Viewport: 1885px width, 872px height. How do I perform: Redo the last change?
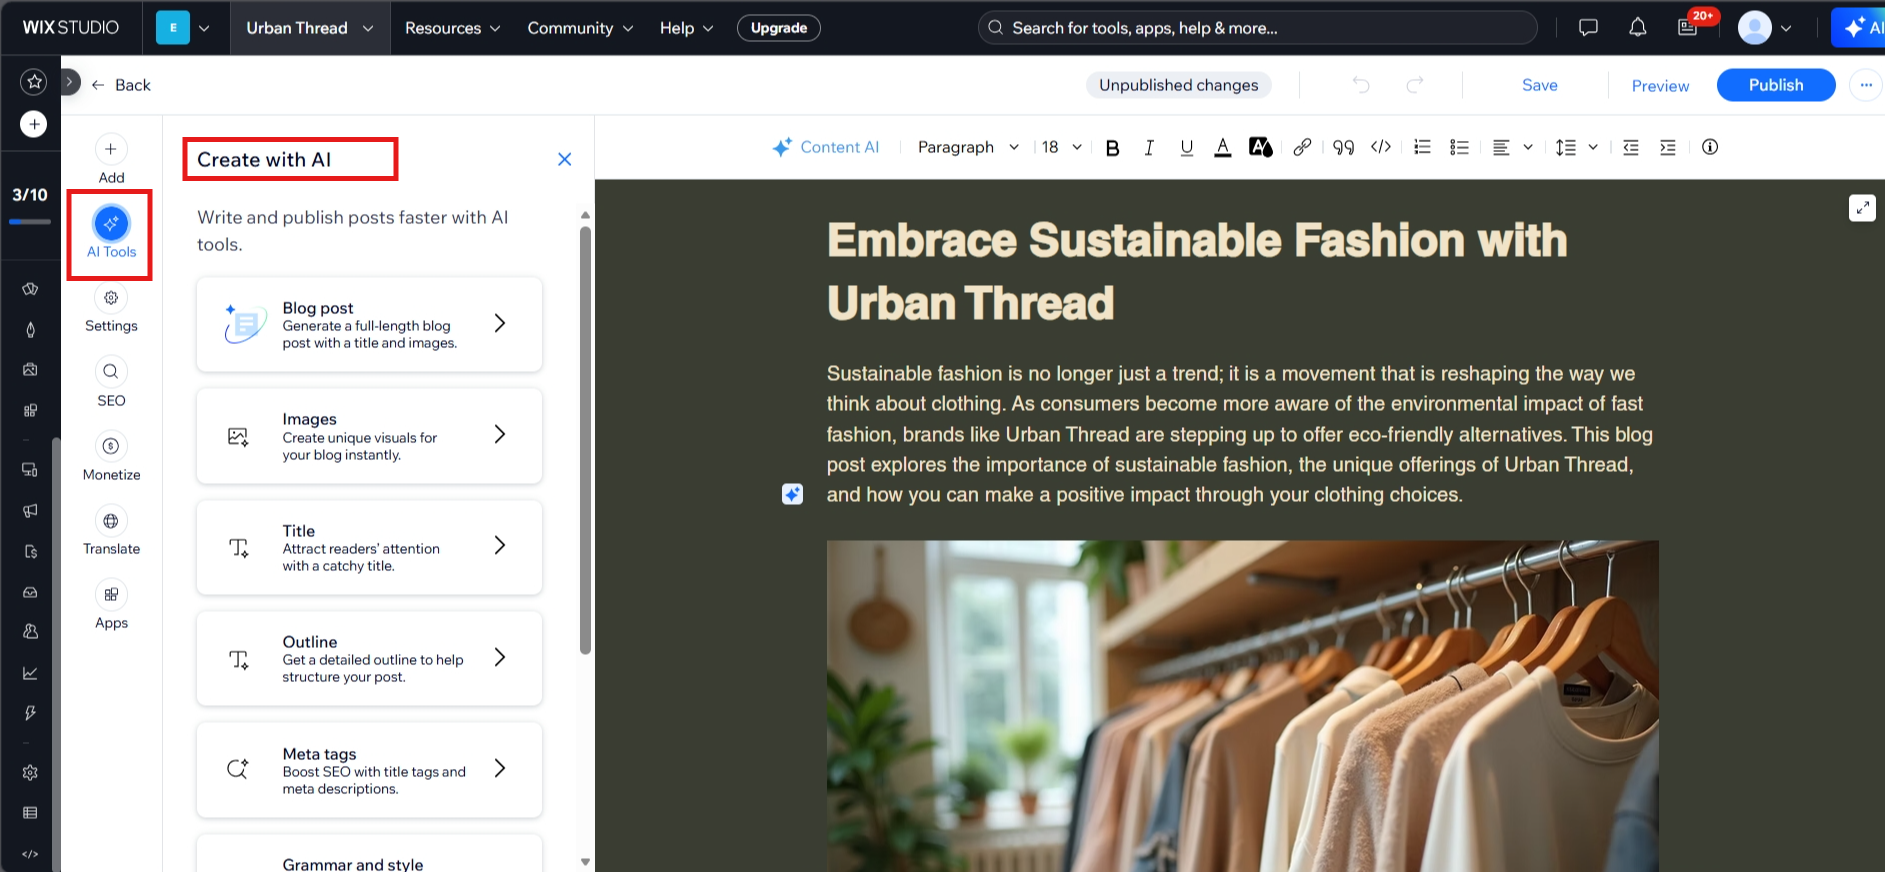[1415, 85]
